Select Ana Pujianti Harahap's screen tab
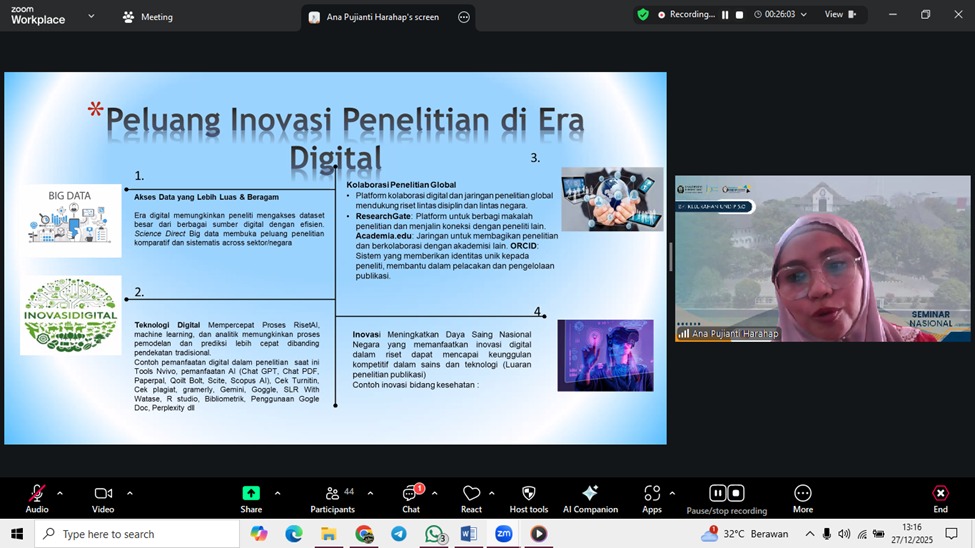 point(382,17)
